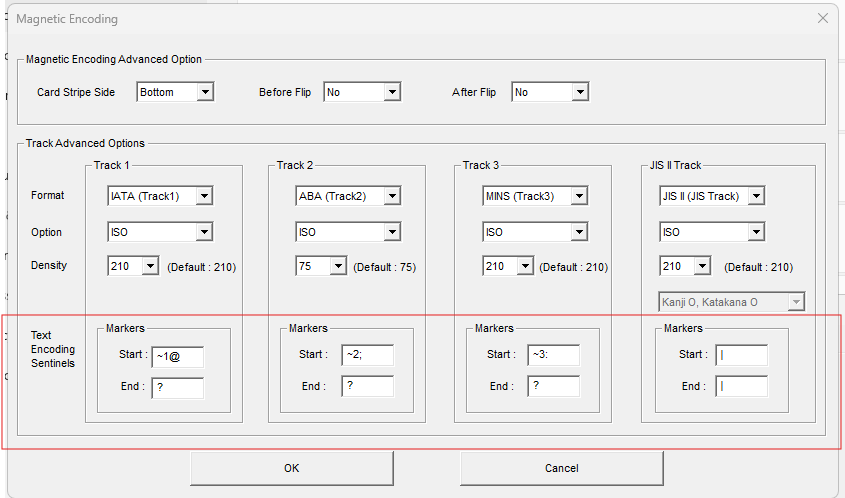
Task: Click the Option row label
Action: coord(46,232)
